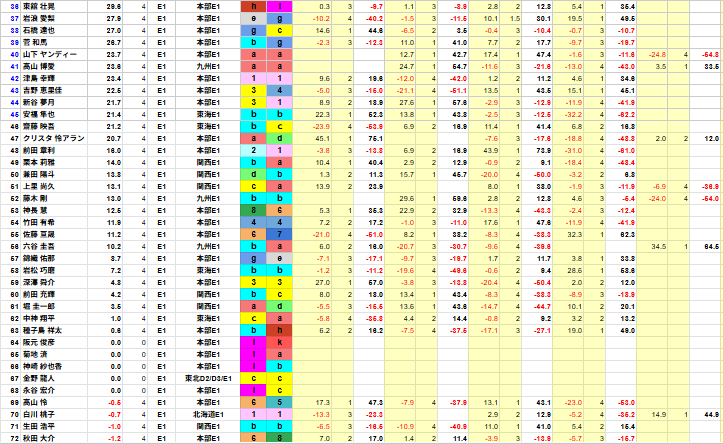The image size is (723, 444).
Task: Click the 東北D2/D3/E1 cell in row 67
Action: 208,379
